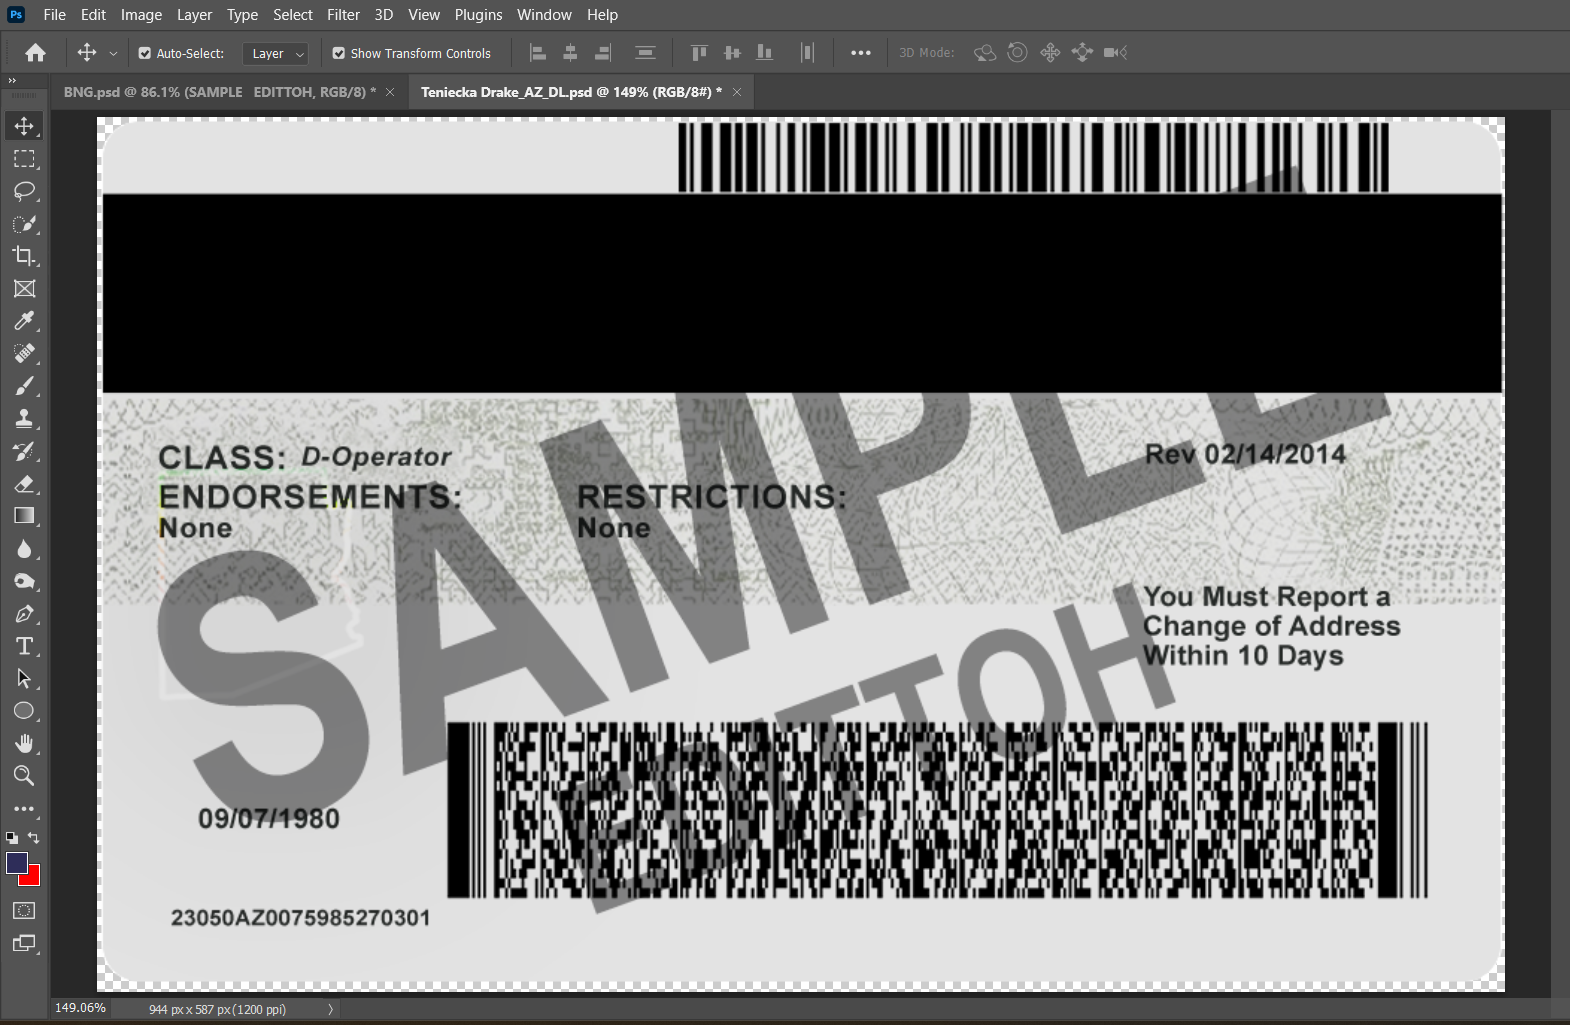This screenshot has width=1570, height=1025.
Task: Toggle Quick Mask mode
Action: pos(24,911)
